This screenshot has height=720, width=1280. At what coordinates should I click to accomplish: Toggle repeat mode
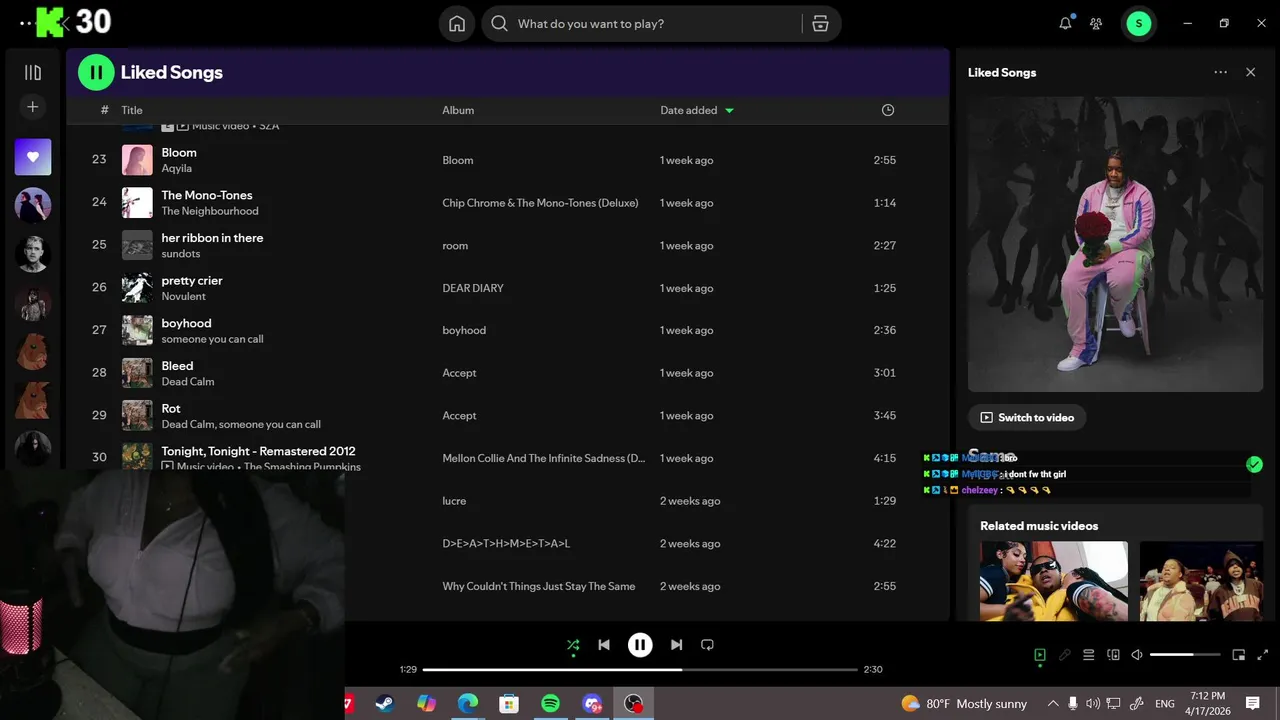(x=707, y=645)
